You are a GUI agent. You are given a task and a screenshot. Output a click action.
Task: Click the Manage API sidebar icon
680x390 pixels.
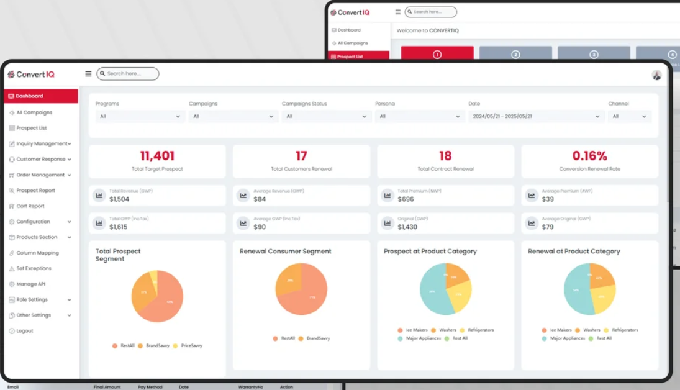click(x=12, y=284)
